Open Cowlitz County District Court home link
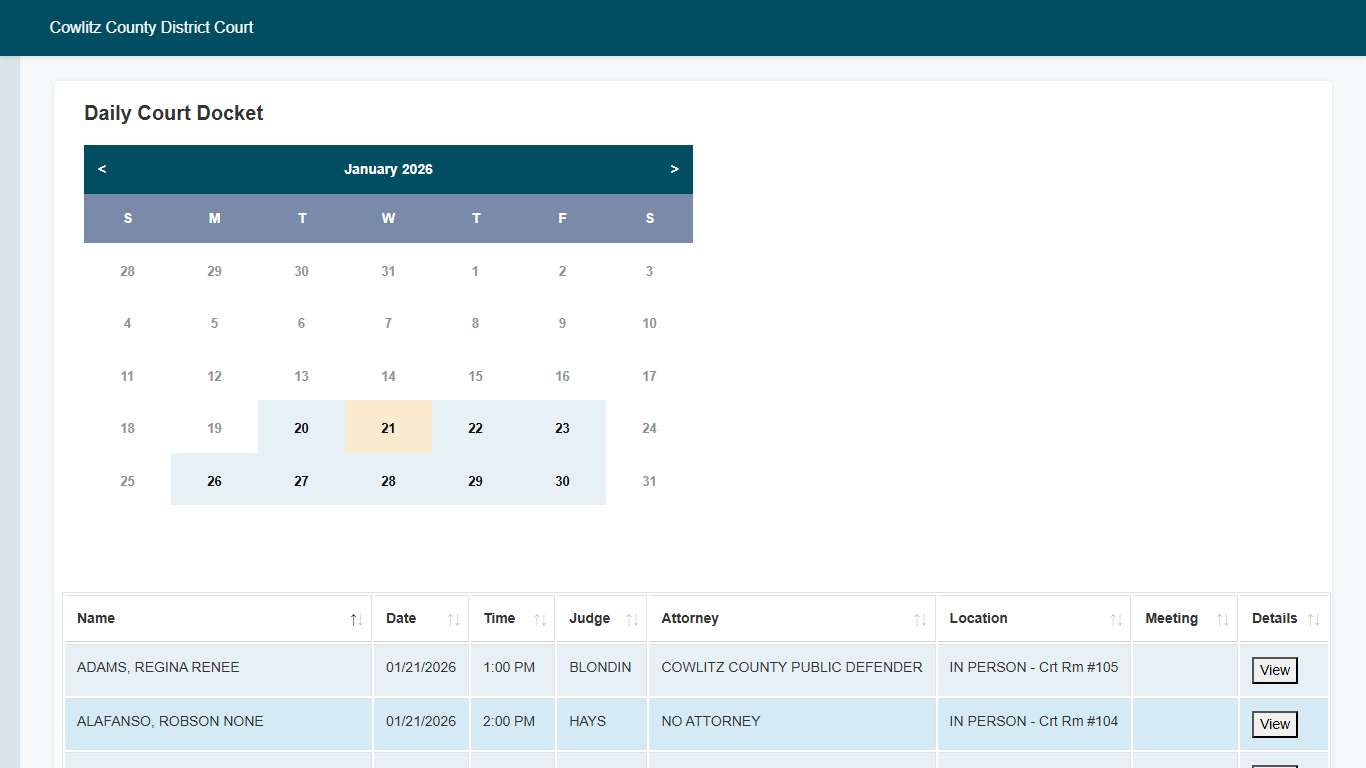1366x768 pixels. (152, 28)
